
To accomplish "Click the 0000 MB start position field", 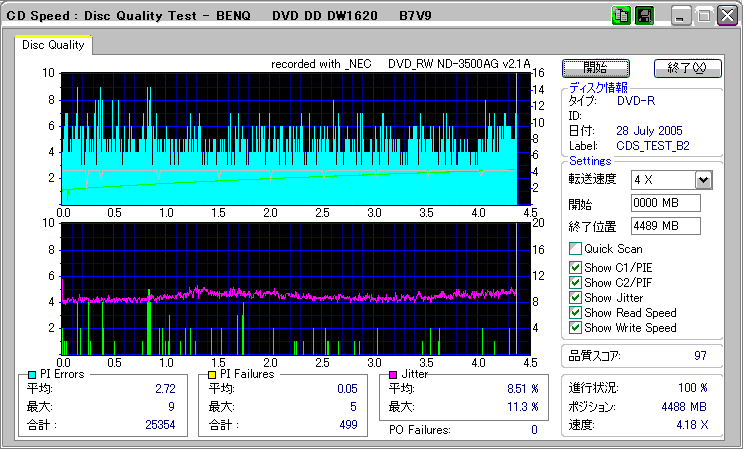I will click(665, 204).
